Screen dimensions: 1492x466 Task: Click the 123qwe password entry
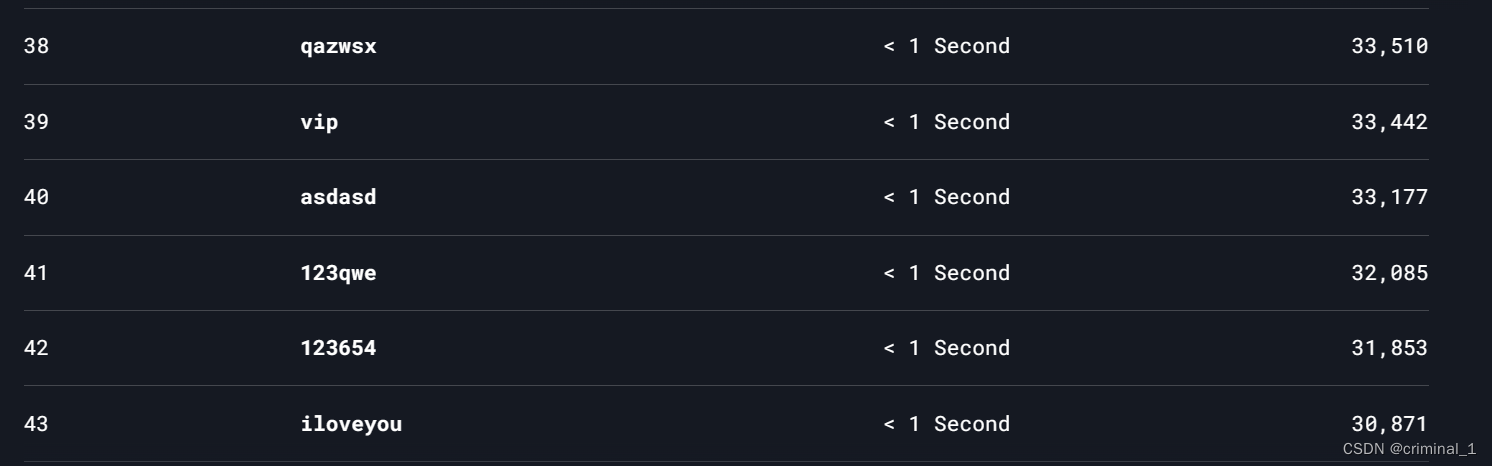click(338, 273)
